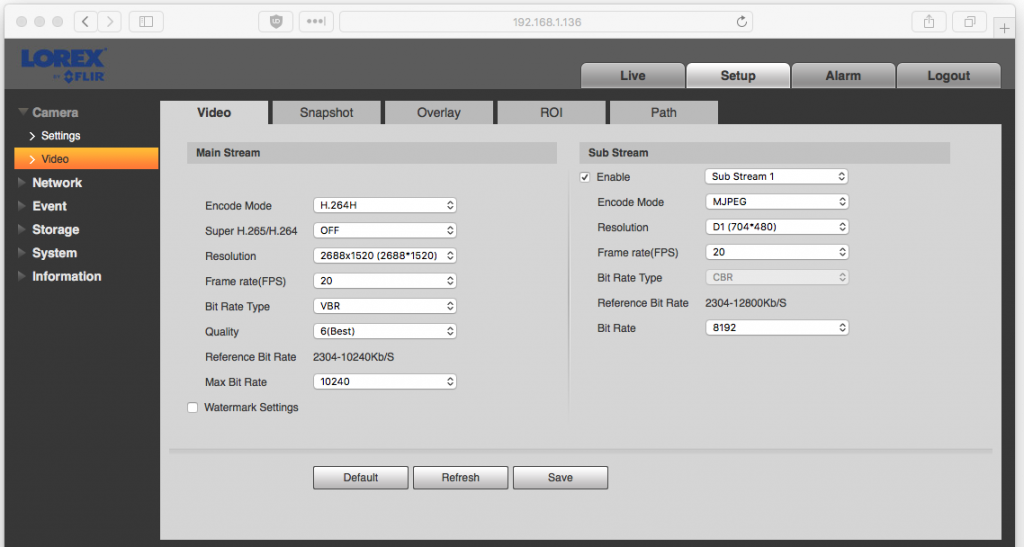
Task: Click the Lorex by FLIR logo
Action: 63,66
